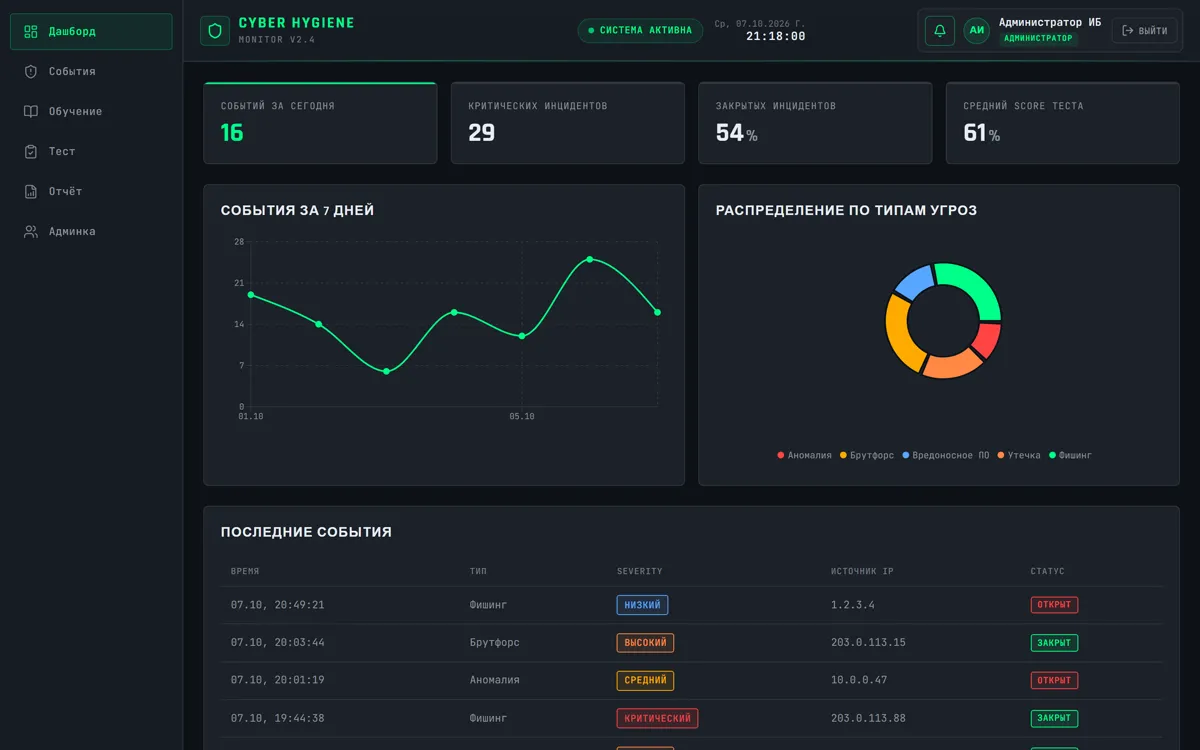Click the Время column header
The width and height of the screenshot is (1200, 750).
pyautogui.click(x=245, y=572)
